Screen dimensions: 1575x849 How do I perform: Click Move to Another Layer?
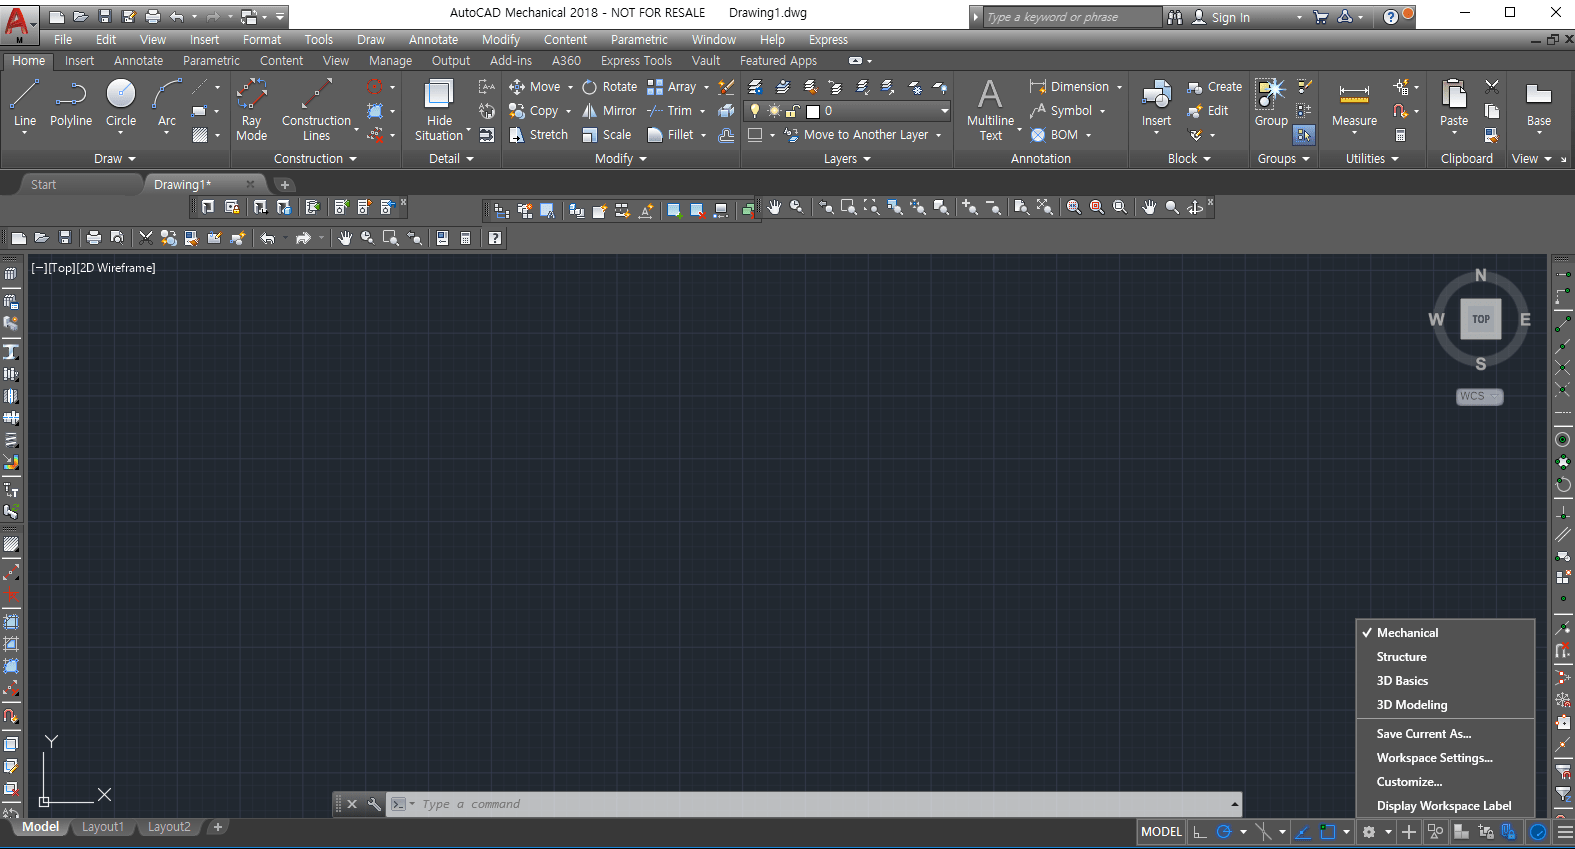(x=856, y=135)
